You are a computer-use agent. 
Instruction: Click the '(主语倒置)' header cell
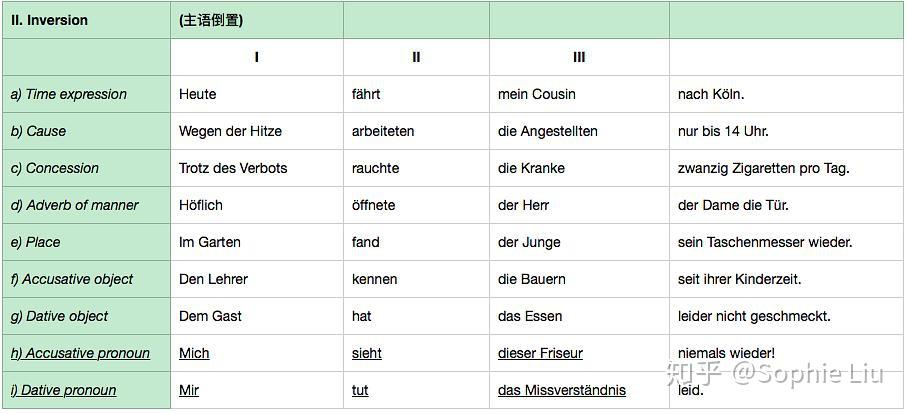(211, 20)
